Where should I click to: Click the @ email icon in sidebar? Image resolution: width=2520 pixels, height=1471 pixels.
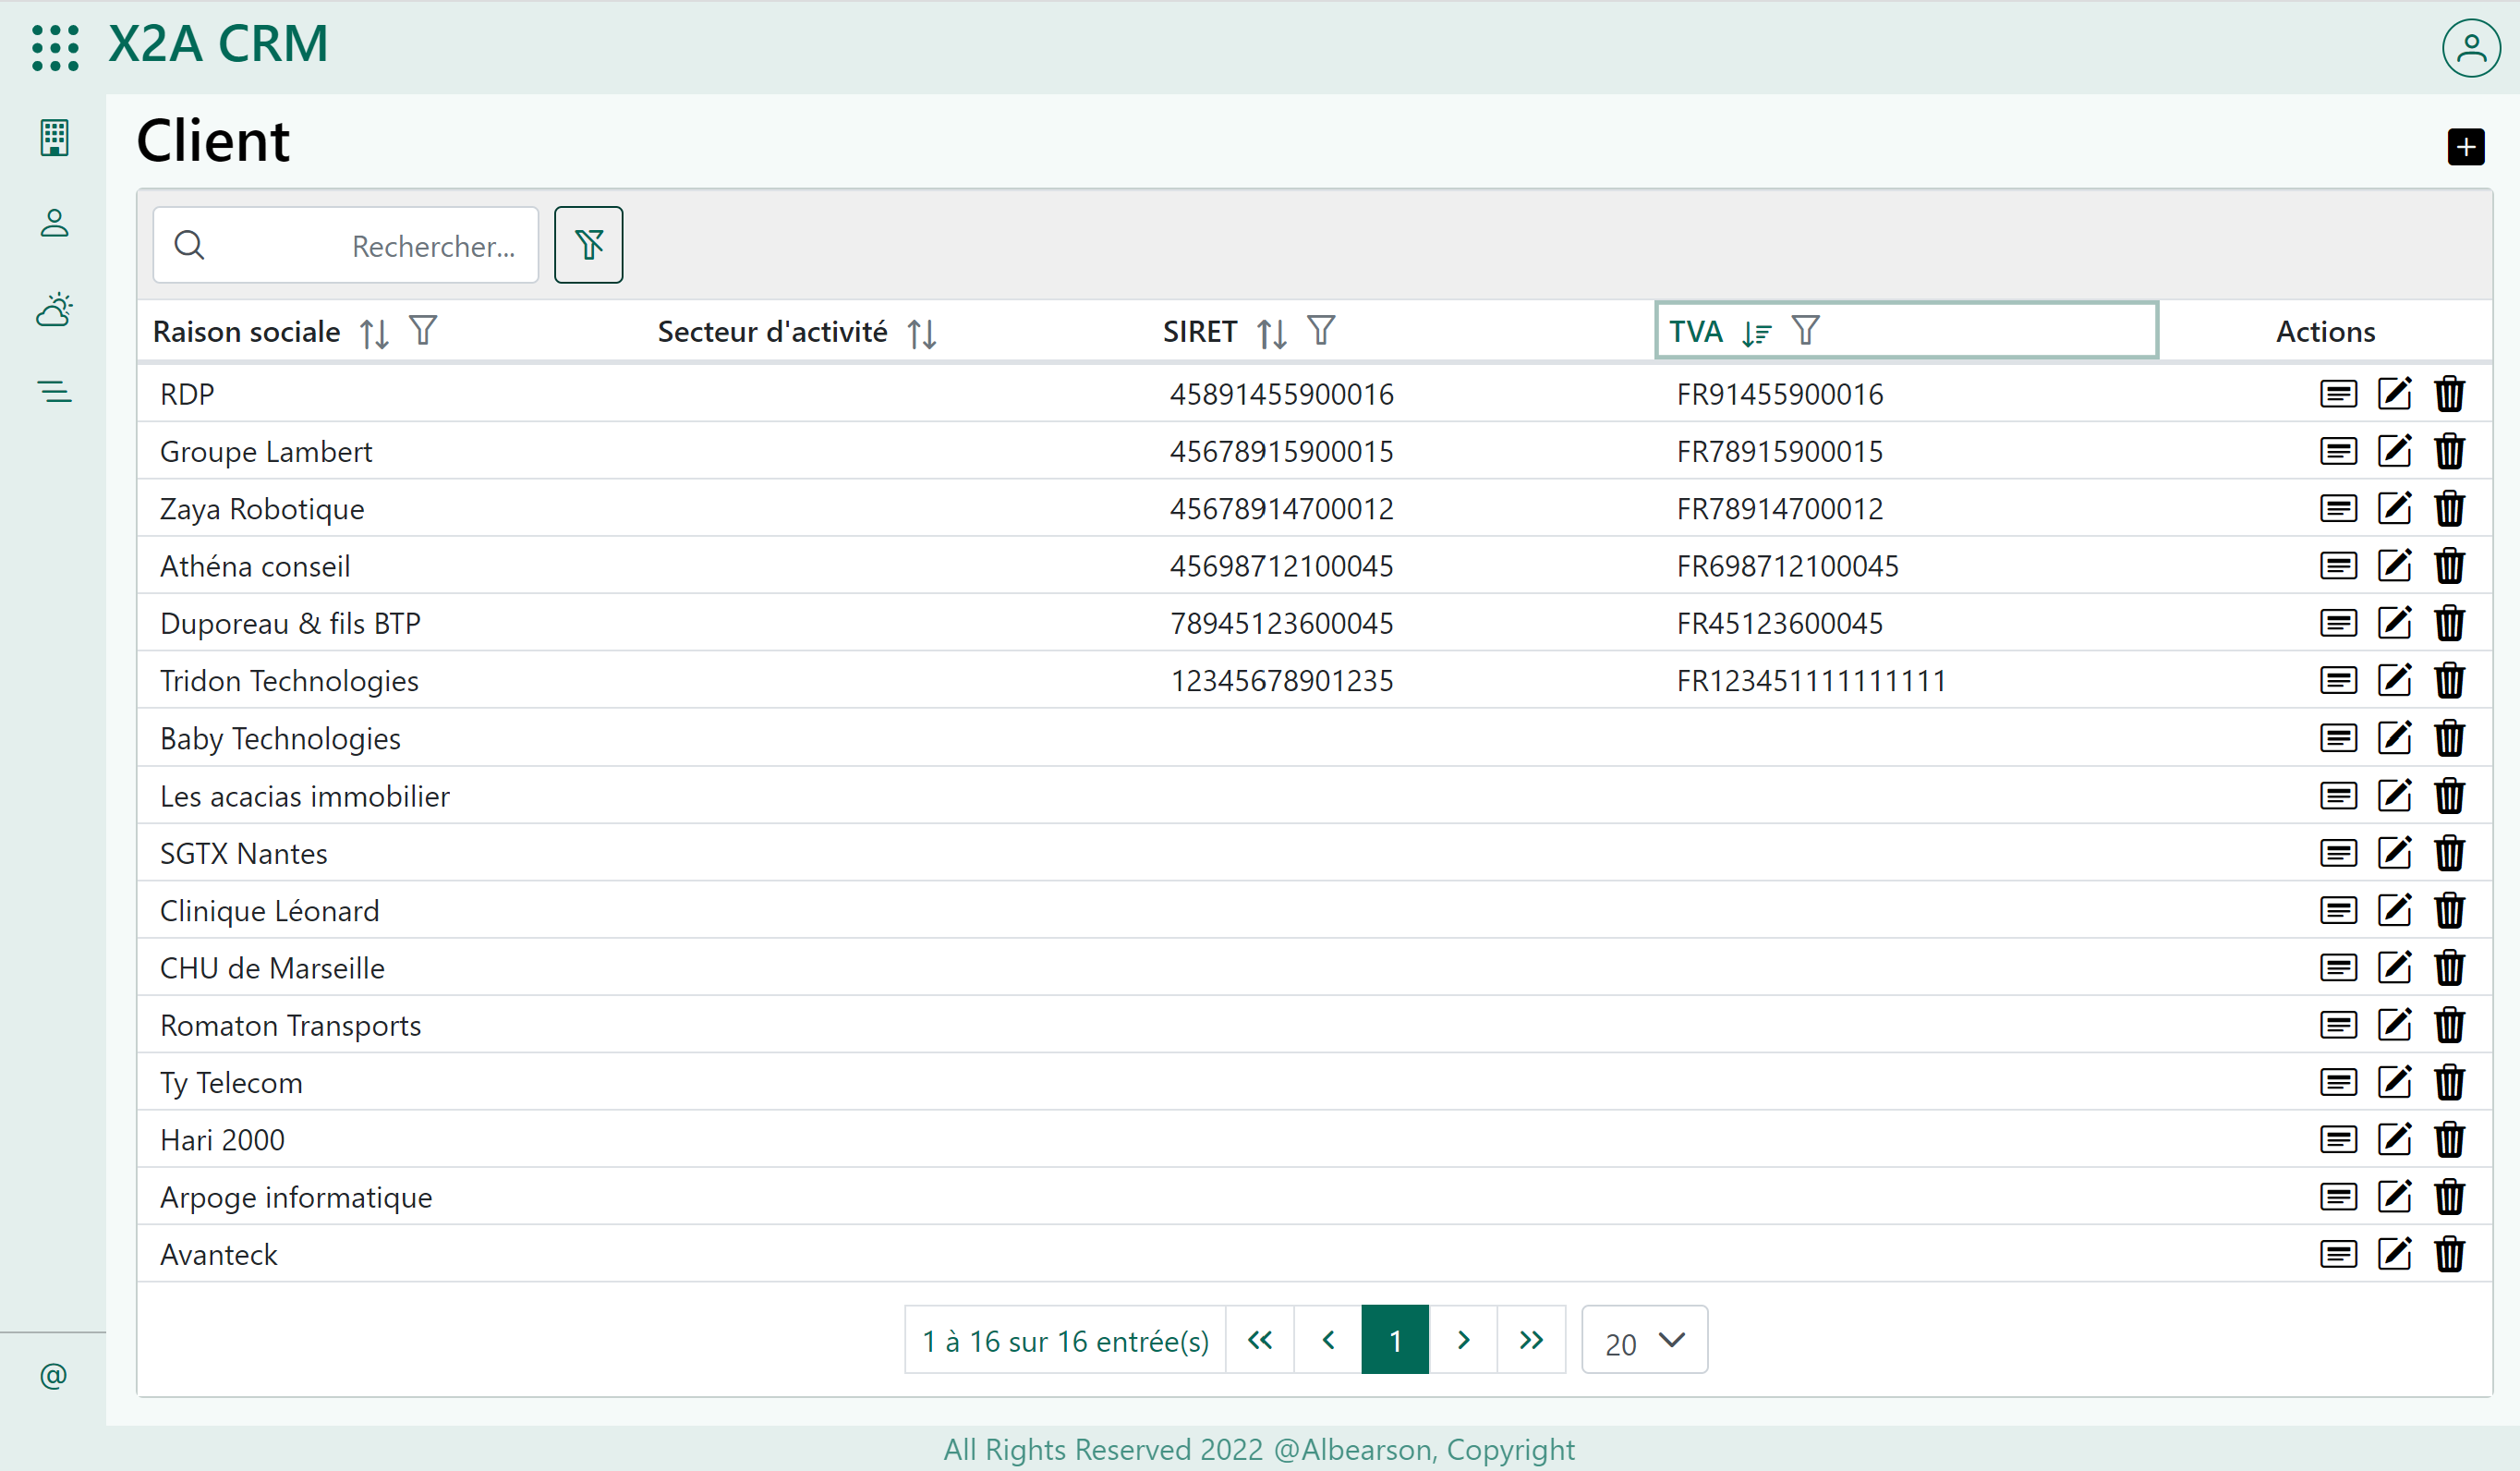54,1376
